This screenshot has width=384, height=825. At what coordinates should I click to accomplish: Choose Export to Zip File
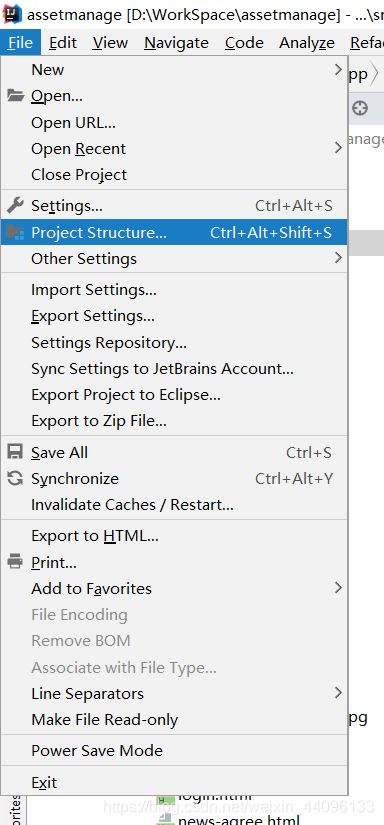pyautogui.click(x=174, y=421)
